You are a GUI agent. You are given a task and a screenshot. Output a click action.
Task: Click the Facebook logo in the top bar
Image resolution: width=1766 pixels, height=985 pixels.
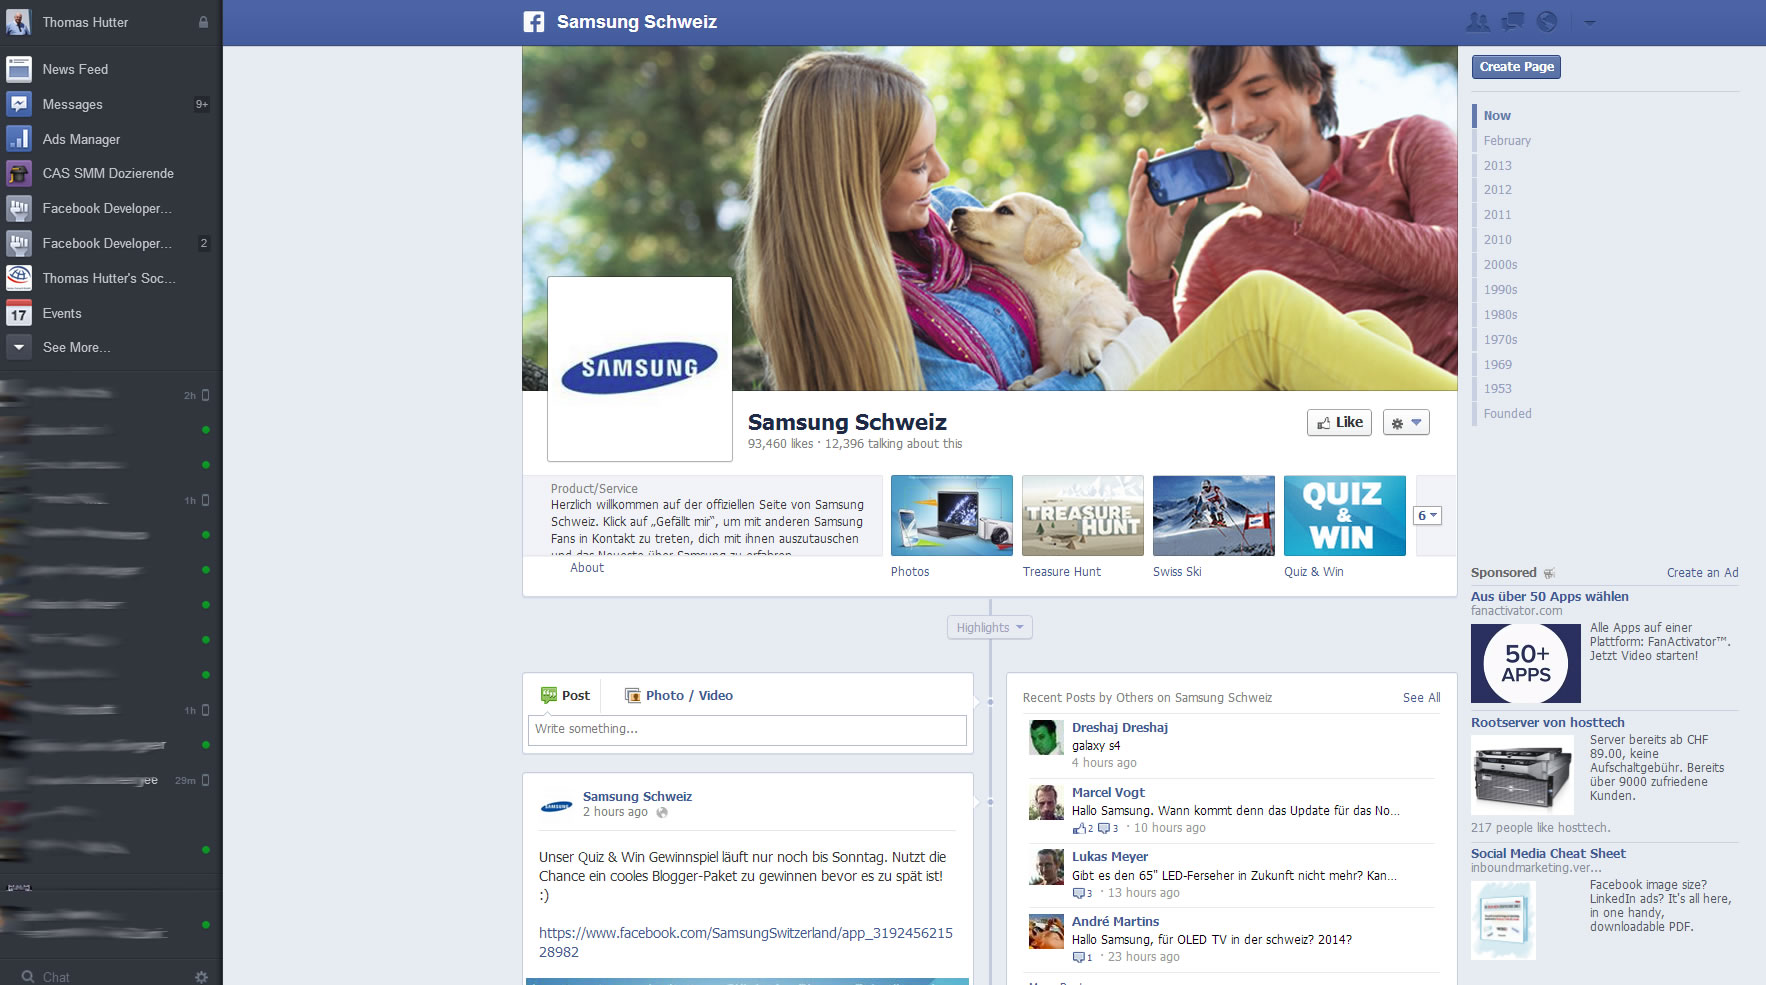click(534, 22)
